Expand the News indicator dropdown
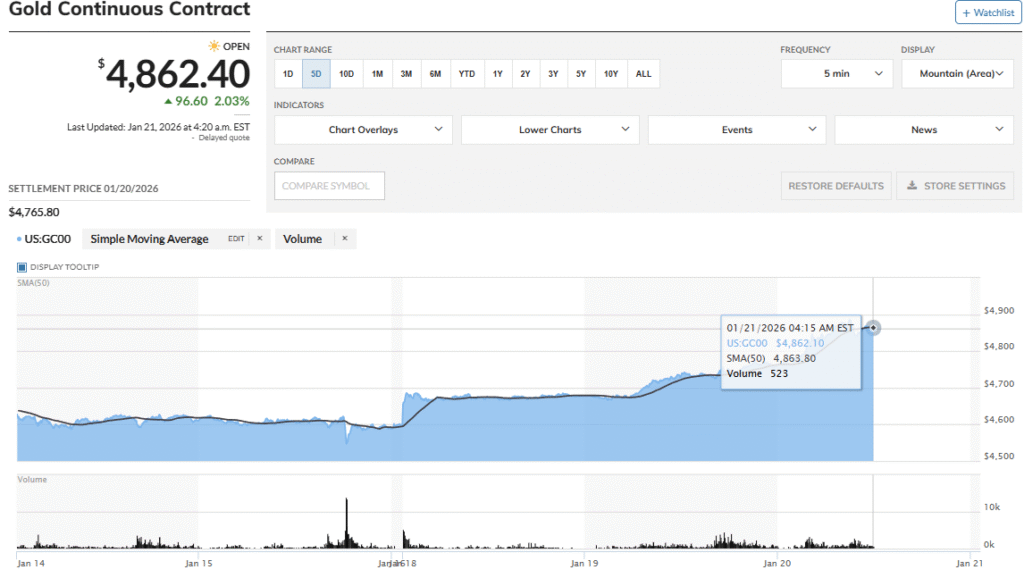The height and width of the screenshot is (578, 1024). 924,130
